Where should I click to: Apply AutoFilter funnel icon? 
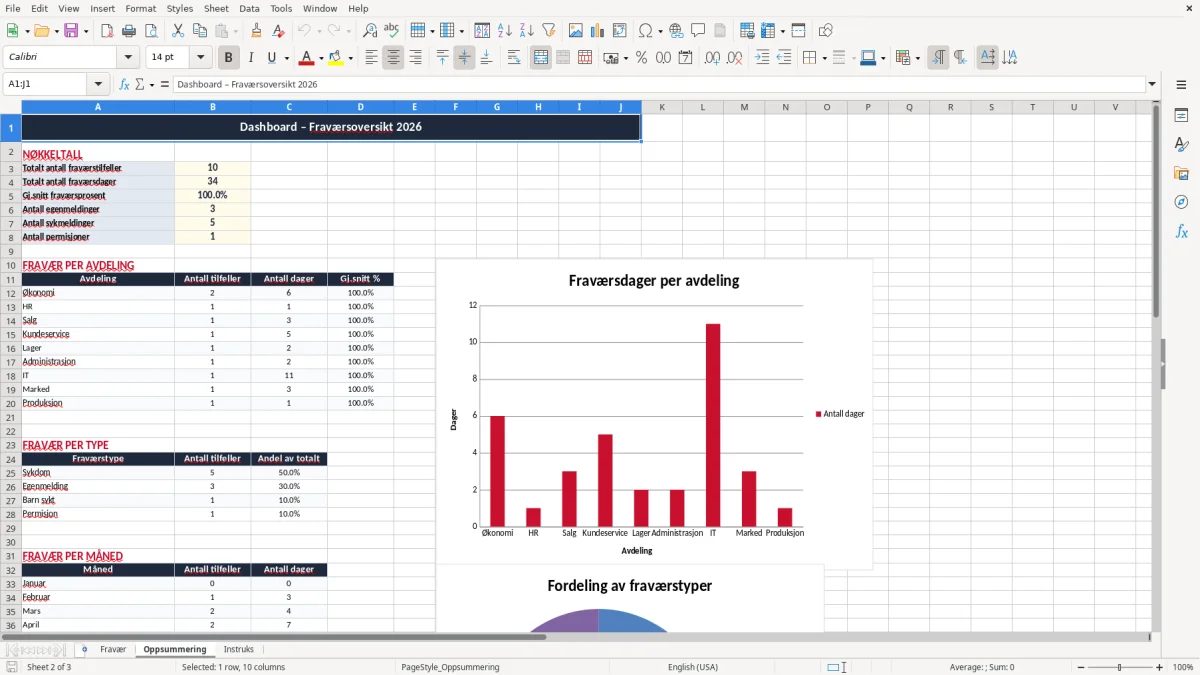point(548,31)
